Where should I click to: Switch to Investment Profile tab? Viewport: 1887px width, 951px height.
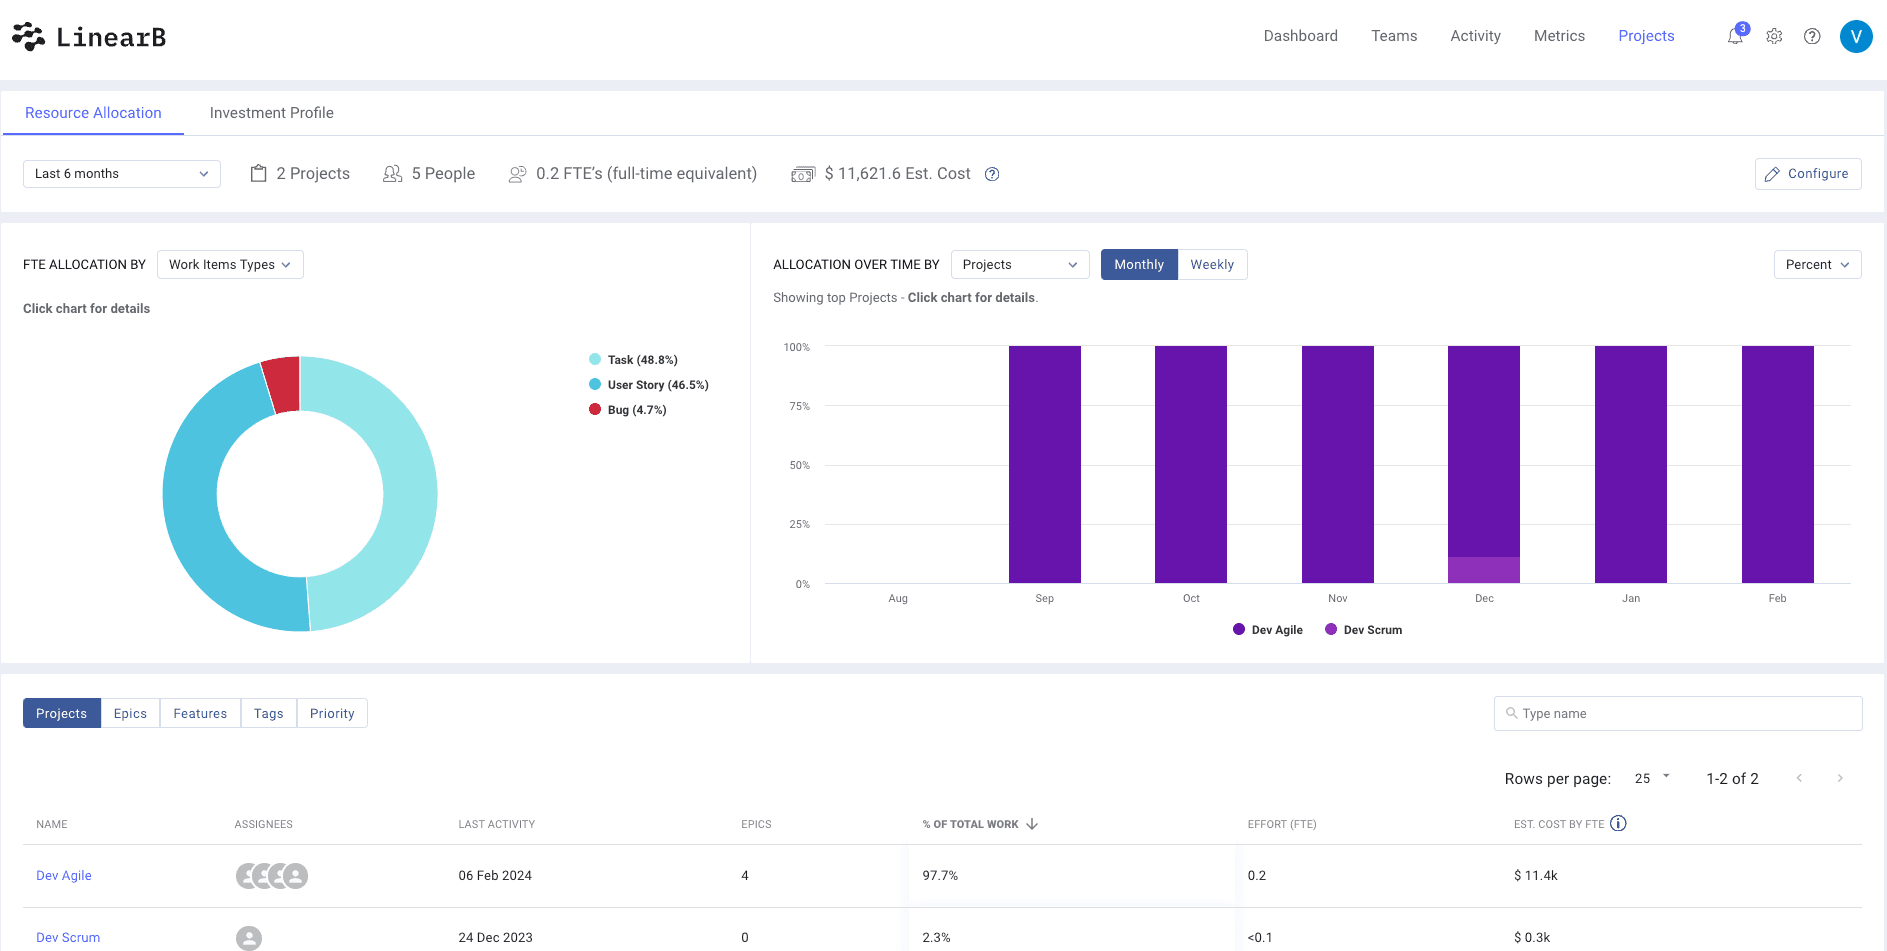[271, 113]
